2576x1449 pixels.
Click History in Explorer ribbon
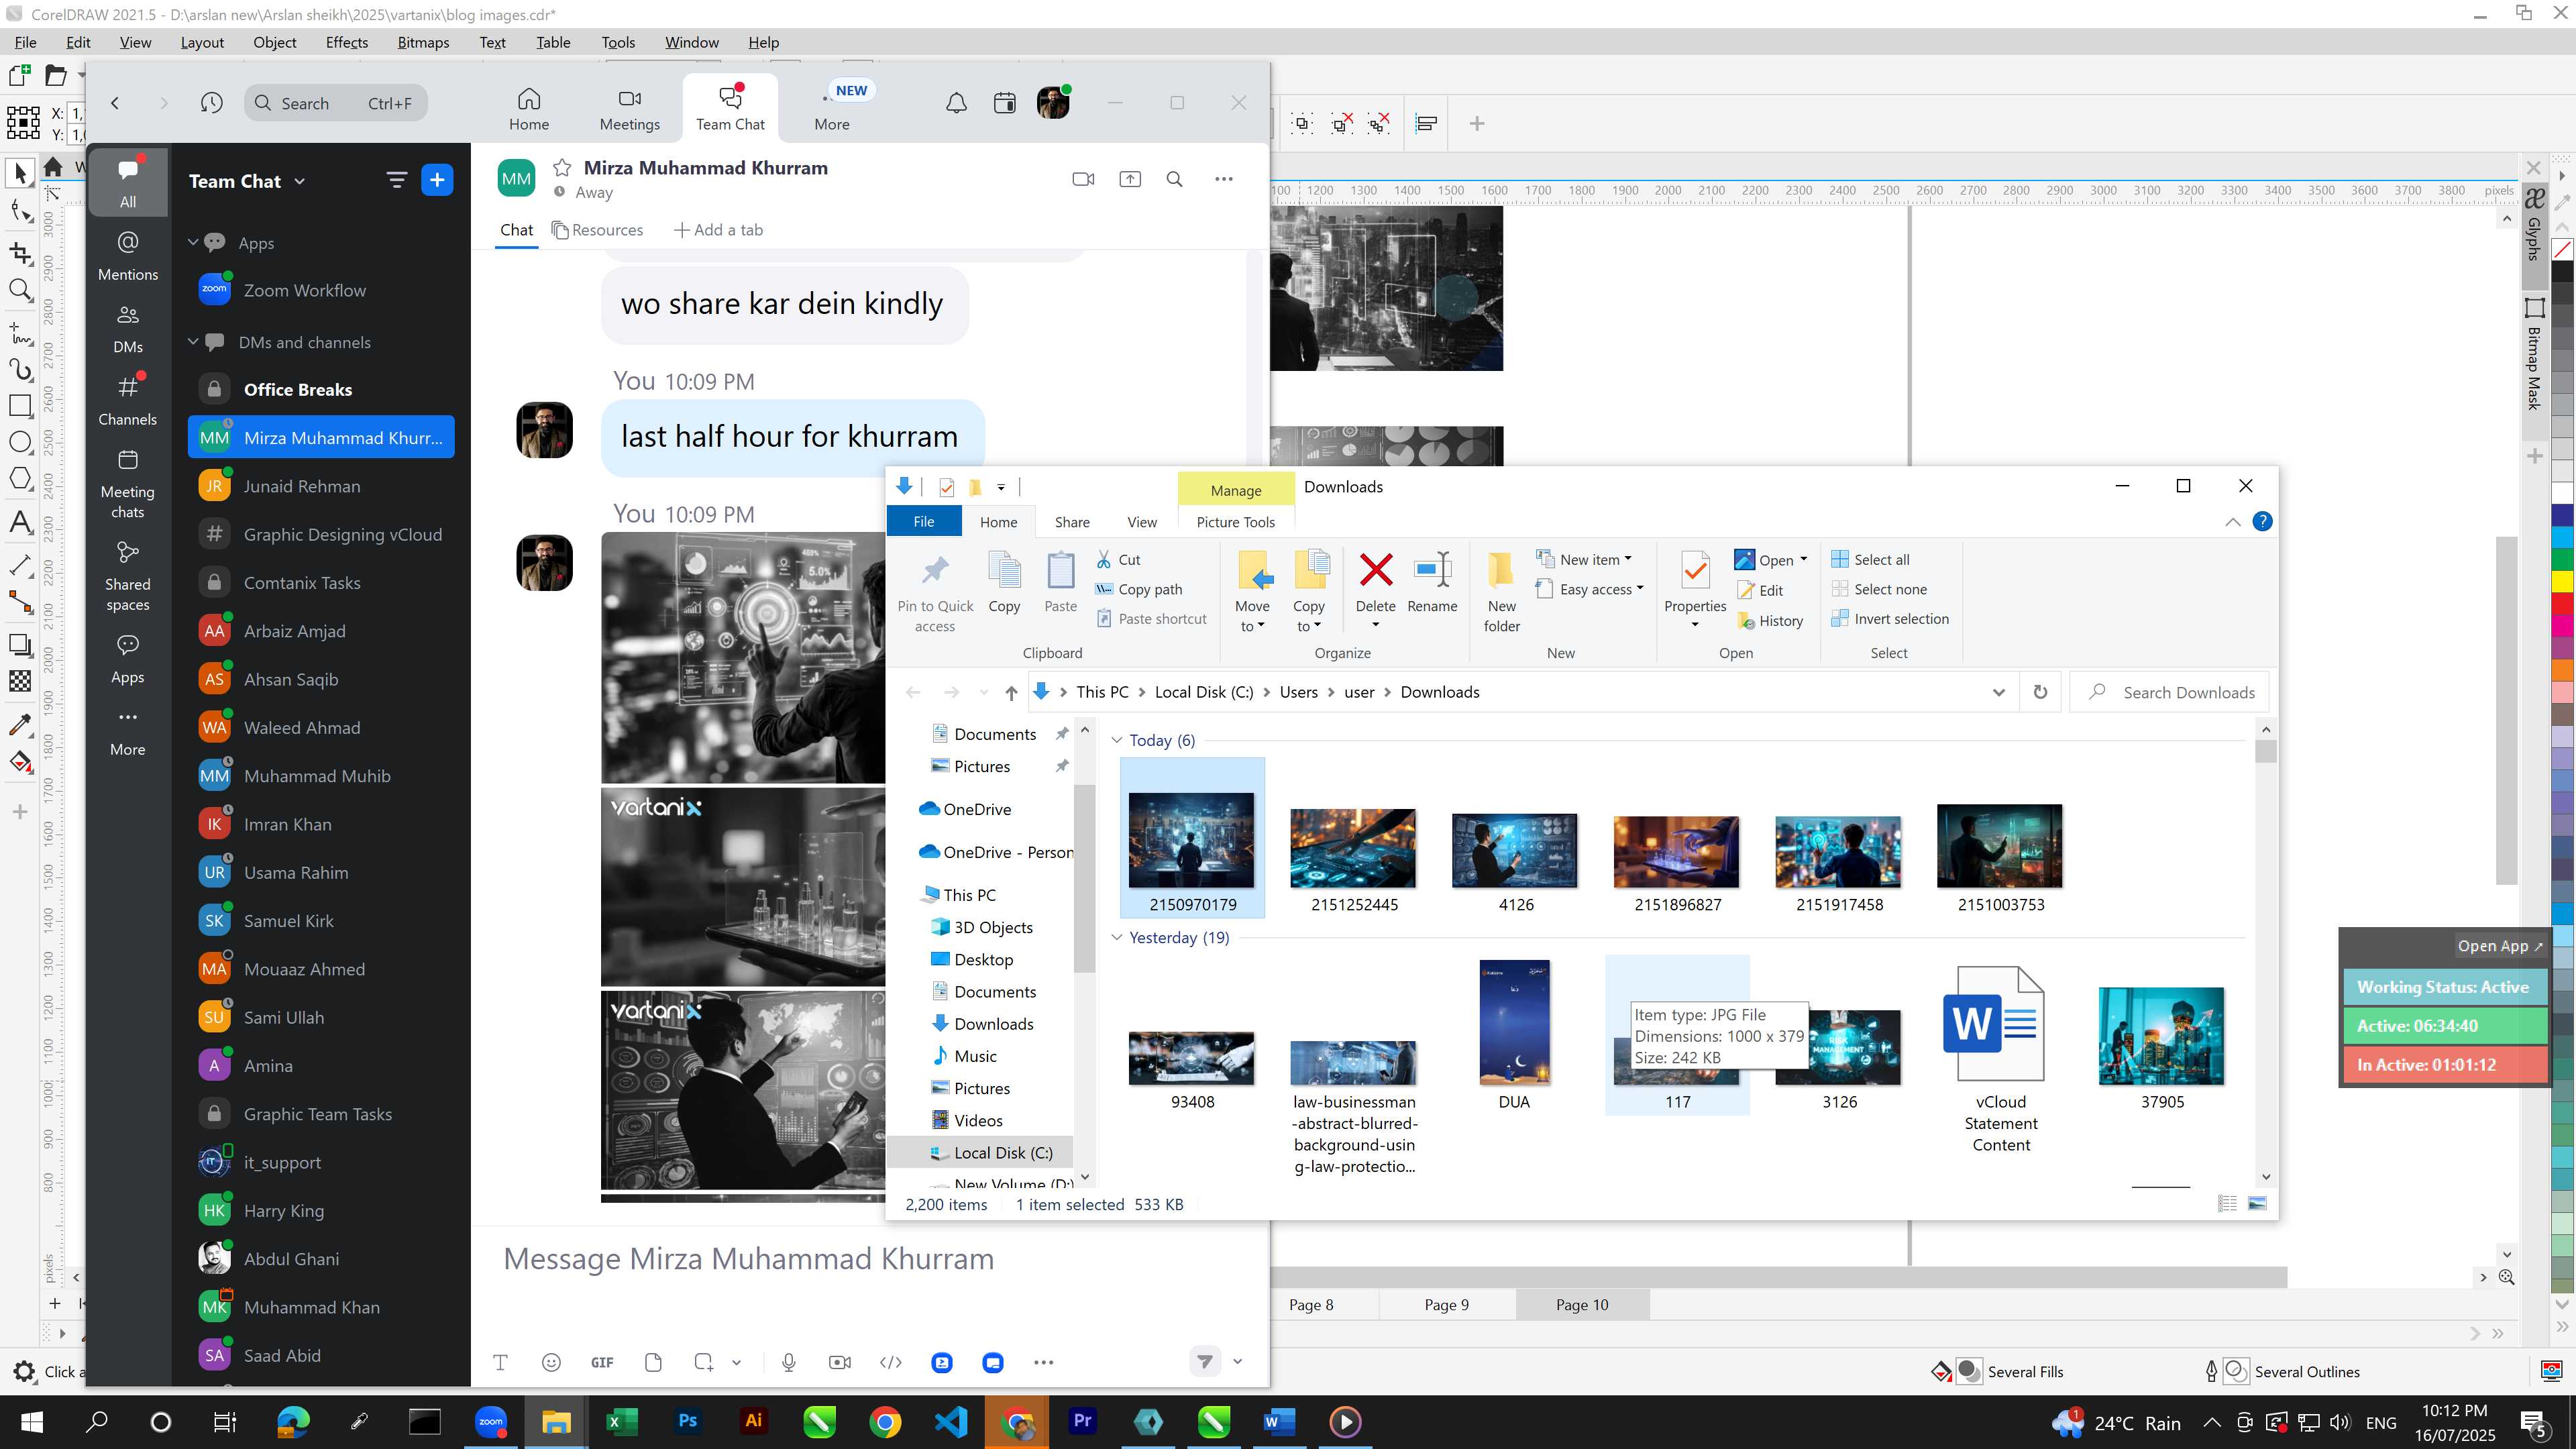(1770, 621)
